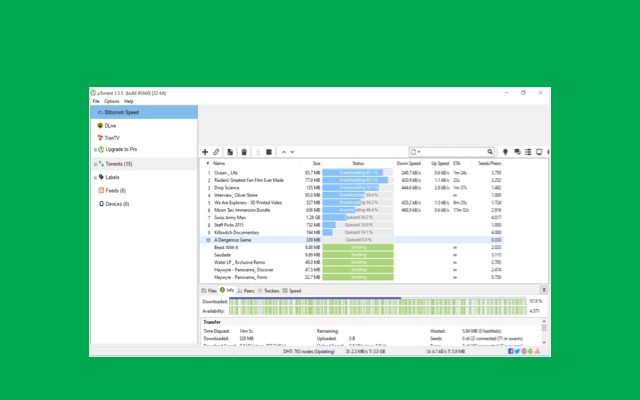The height and width of the screenshot is (400, 640).
Task: Click the Twitter icon in status bar
Action: (517, 351)
